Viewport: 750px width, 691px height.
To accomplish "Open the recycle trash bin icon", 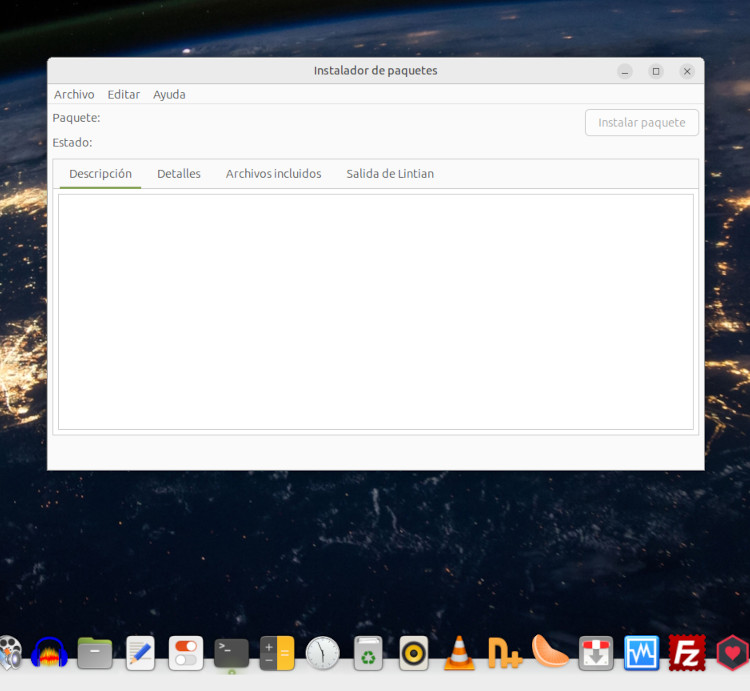I will click(368, 653).
